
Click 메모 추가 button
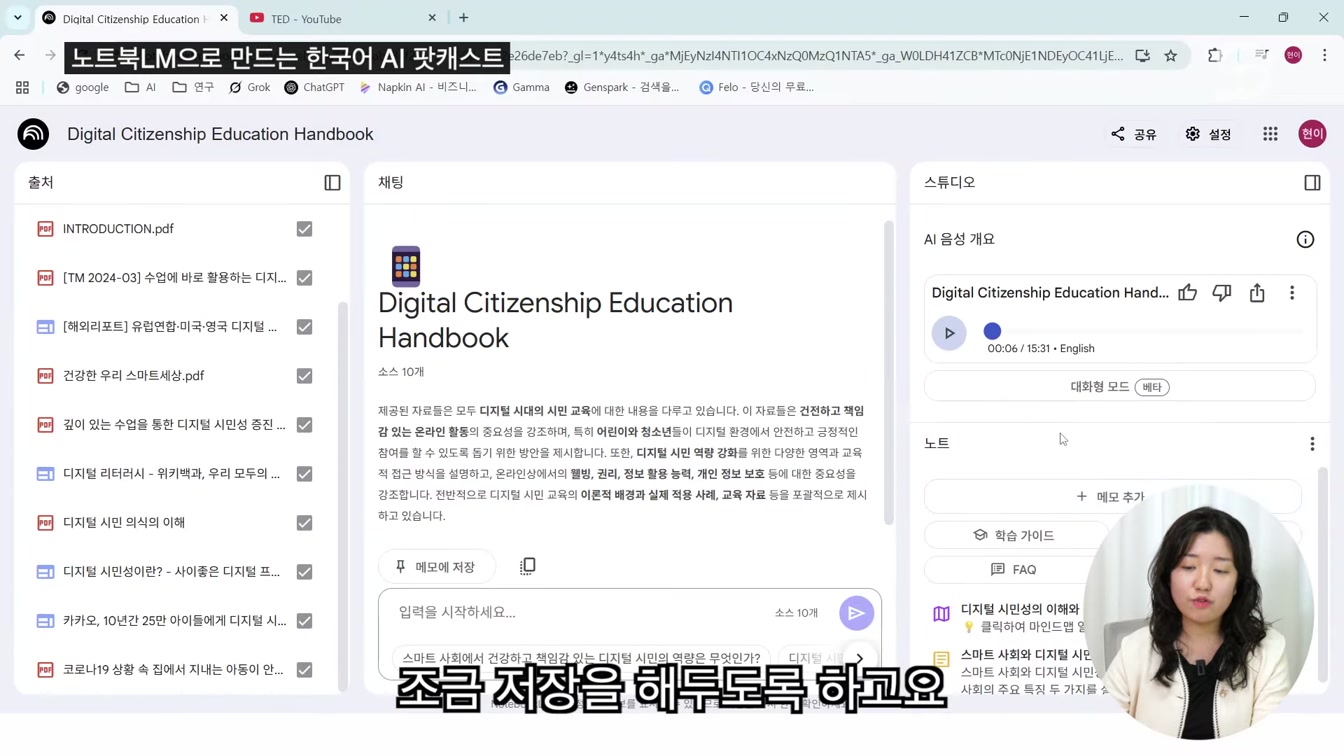[x=1112, y=497]
